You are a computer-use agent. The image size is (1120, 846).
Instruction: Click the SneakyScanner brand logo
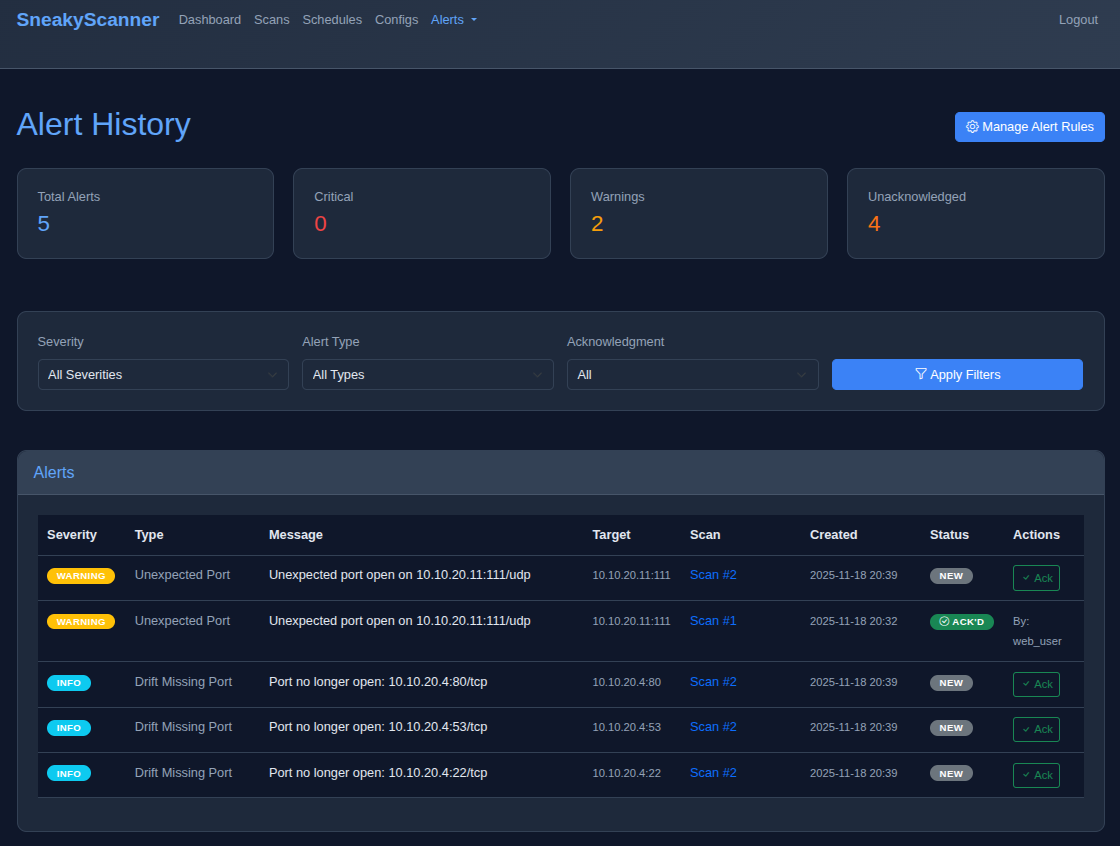click(87, 19)
